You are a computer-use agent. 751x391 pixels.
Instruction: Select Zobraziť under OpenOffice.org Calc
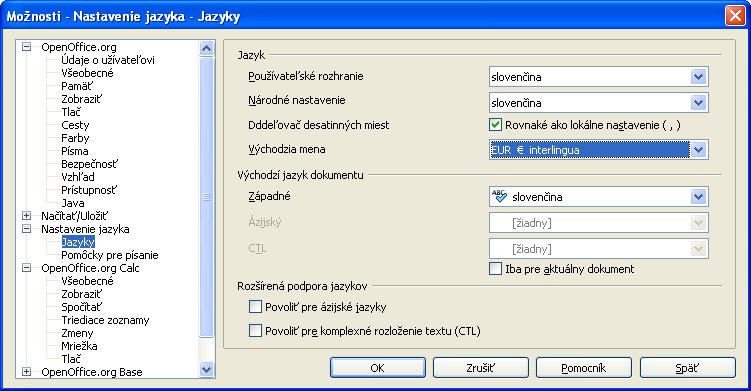(81, 294)
